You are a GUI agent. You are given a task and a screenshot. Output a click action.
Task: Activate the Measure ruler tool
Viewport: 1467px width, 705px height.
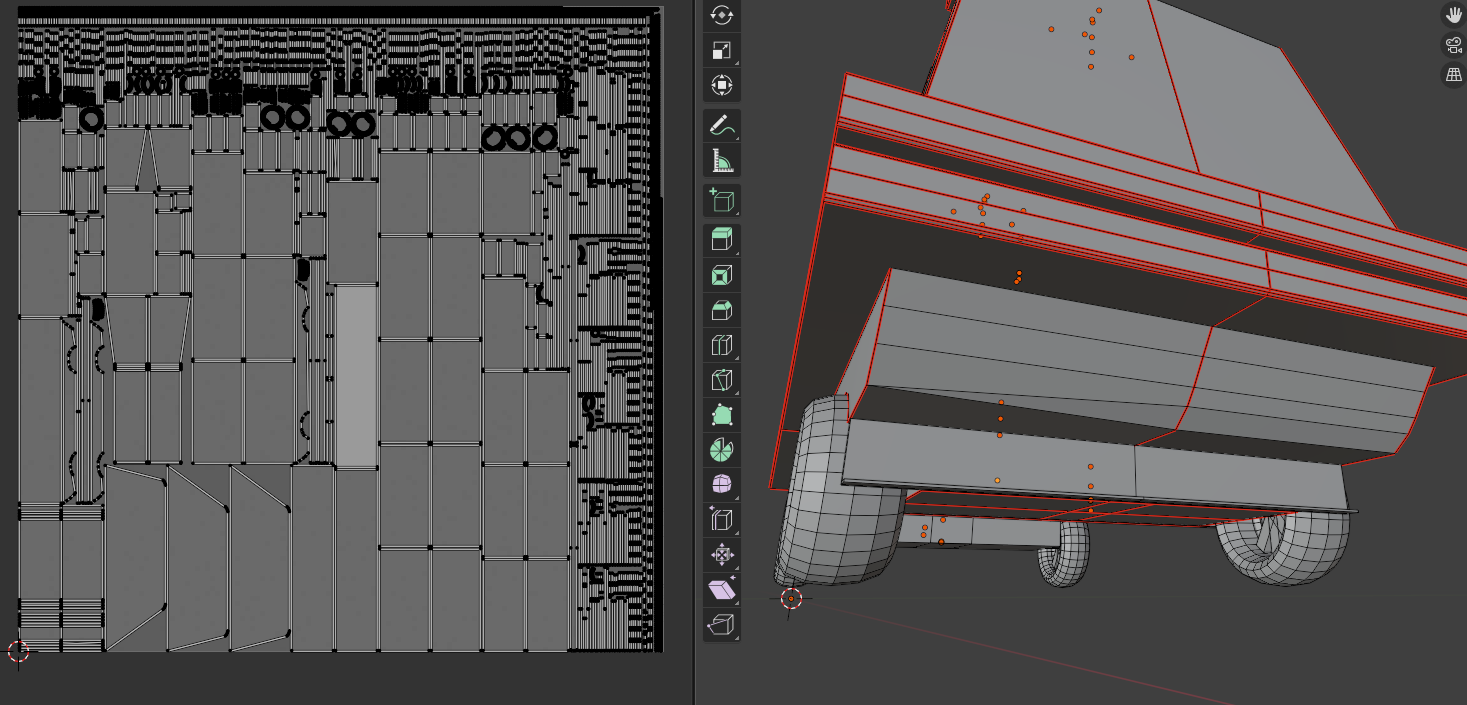click(721, 160)
